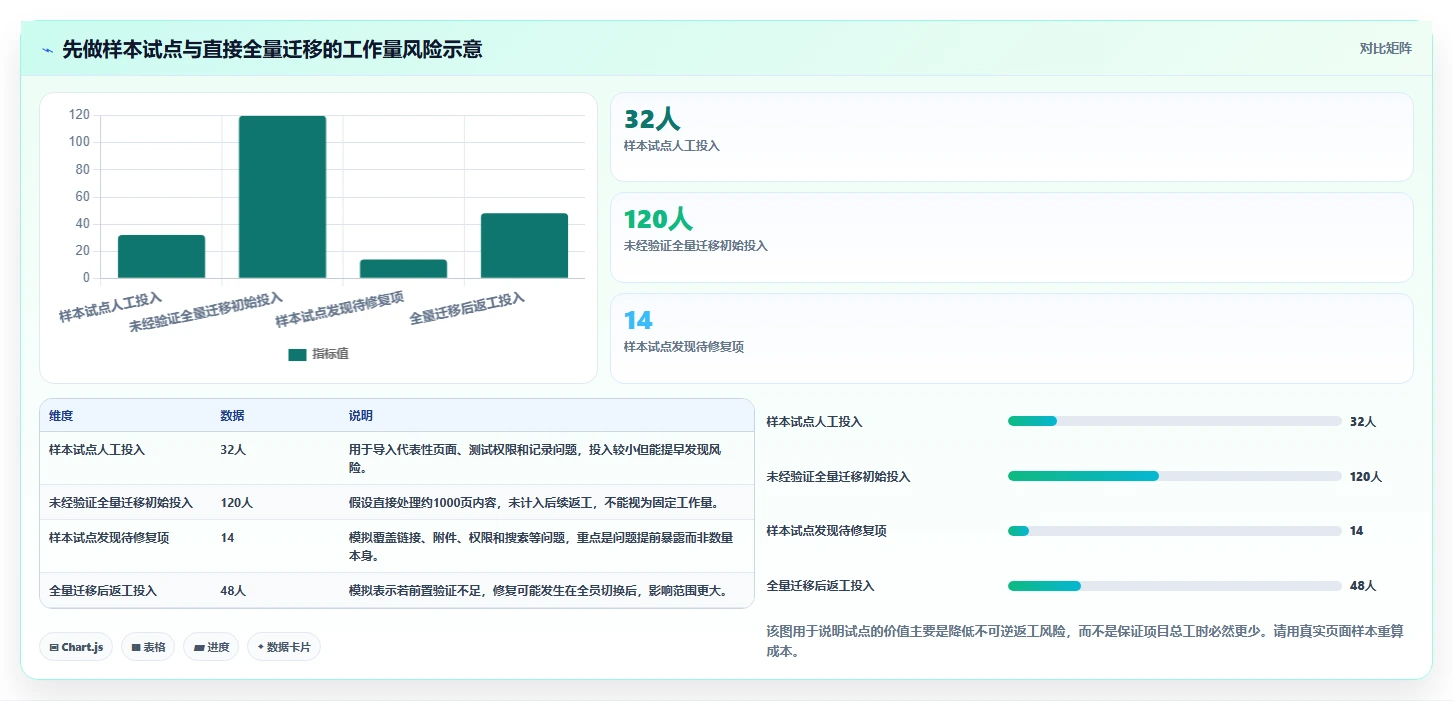Click the 维度 table column header
The width and height of the screenshot is (1453, 701).
(61, 416)
